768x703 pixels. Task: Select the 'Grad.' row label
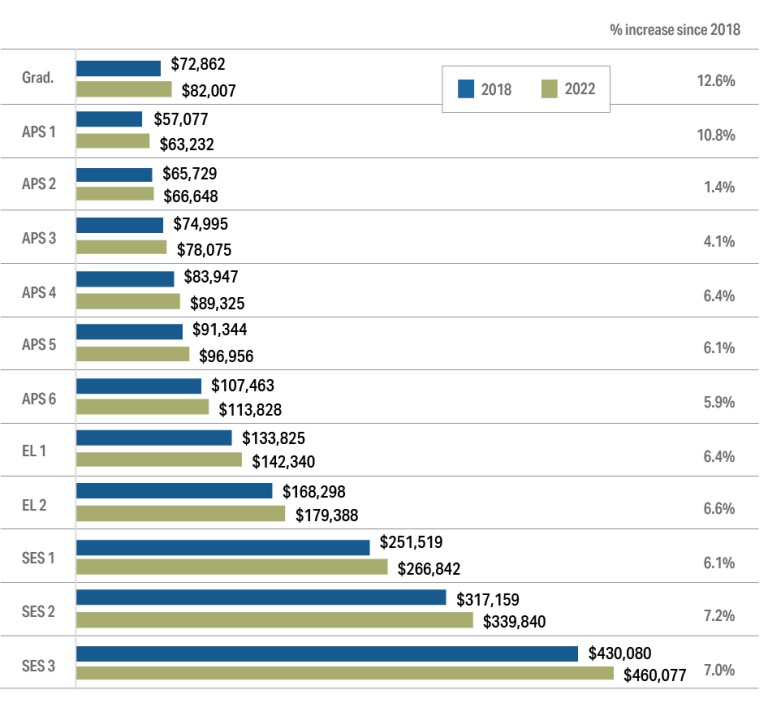[38, 77]
